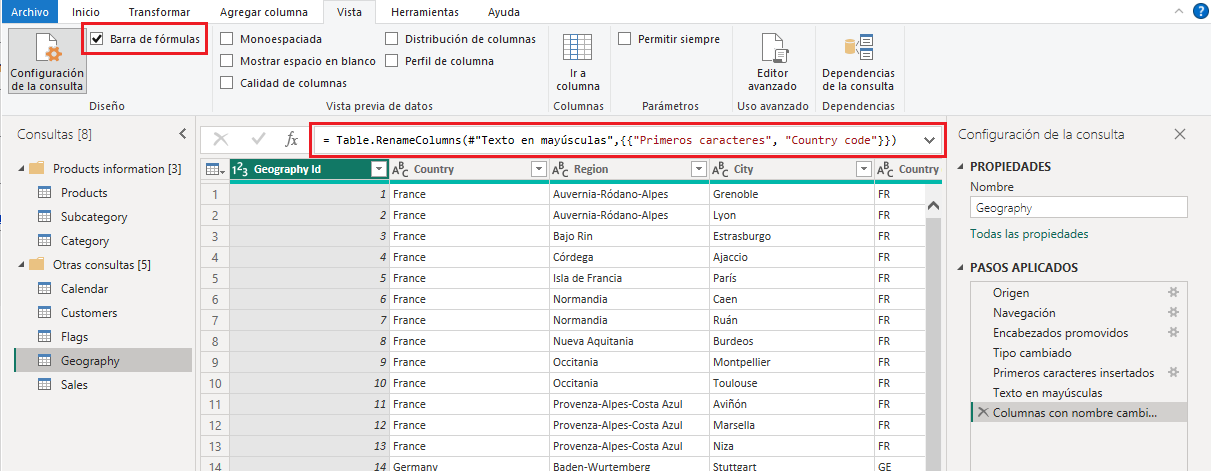Viewport: 1211px width, 471px height.
Task: Open the Agregar columna tab
Action: pos(265,12)
